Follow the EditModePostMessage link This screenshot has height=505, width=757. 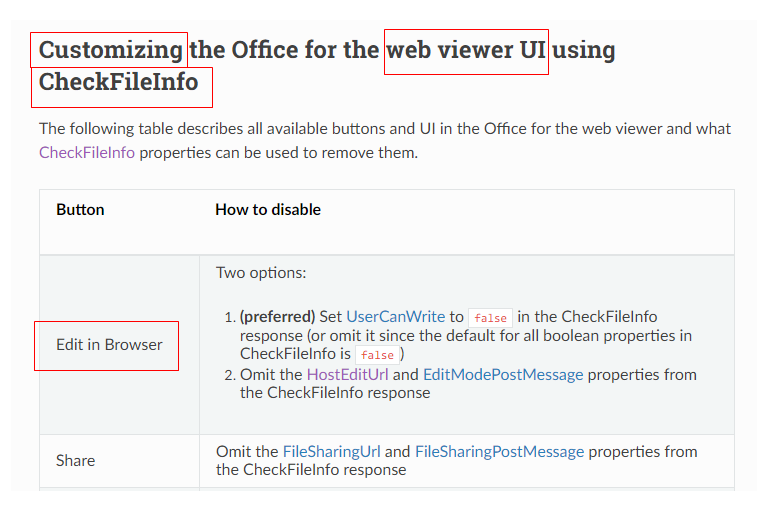[x=503, y=375]
